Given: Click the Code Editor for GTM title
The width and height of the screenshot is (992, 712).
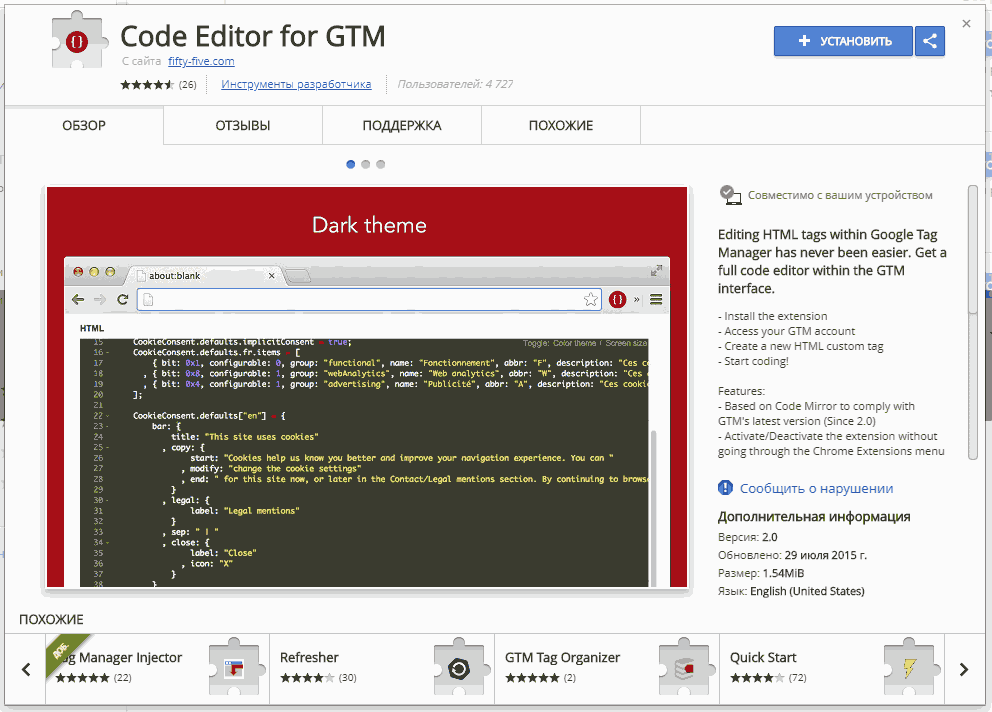Looking at the screenshot, I should coord(252,36).
